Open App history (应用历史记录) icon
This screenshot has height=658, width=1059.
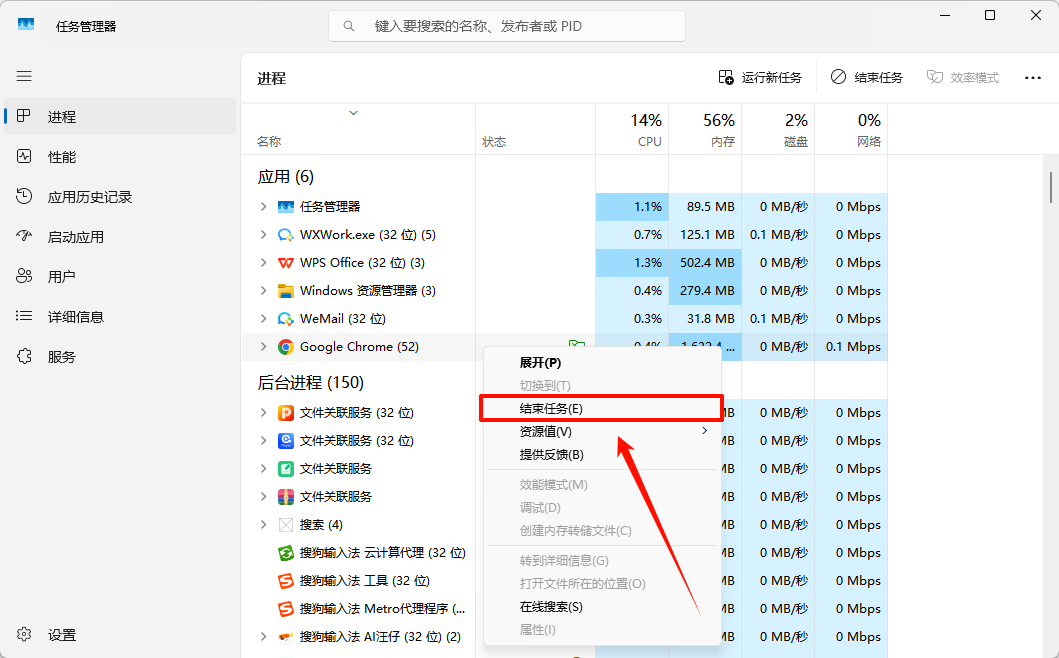[x=24, y=197]
